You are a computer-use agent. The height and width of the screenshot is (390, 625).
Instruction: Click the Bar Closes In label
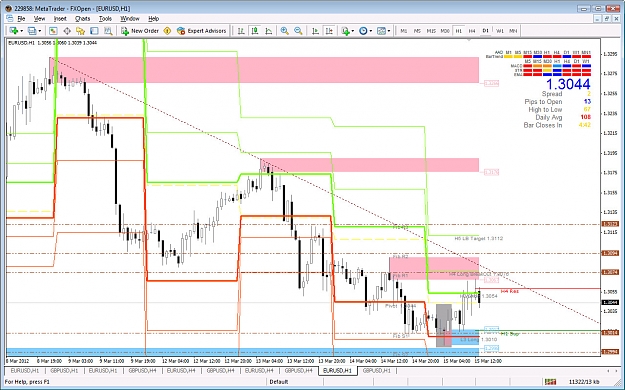point(542,125)
